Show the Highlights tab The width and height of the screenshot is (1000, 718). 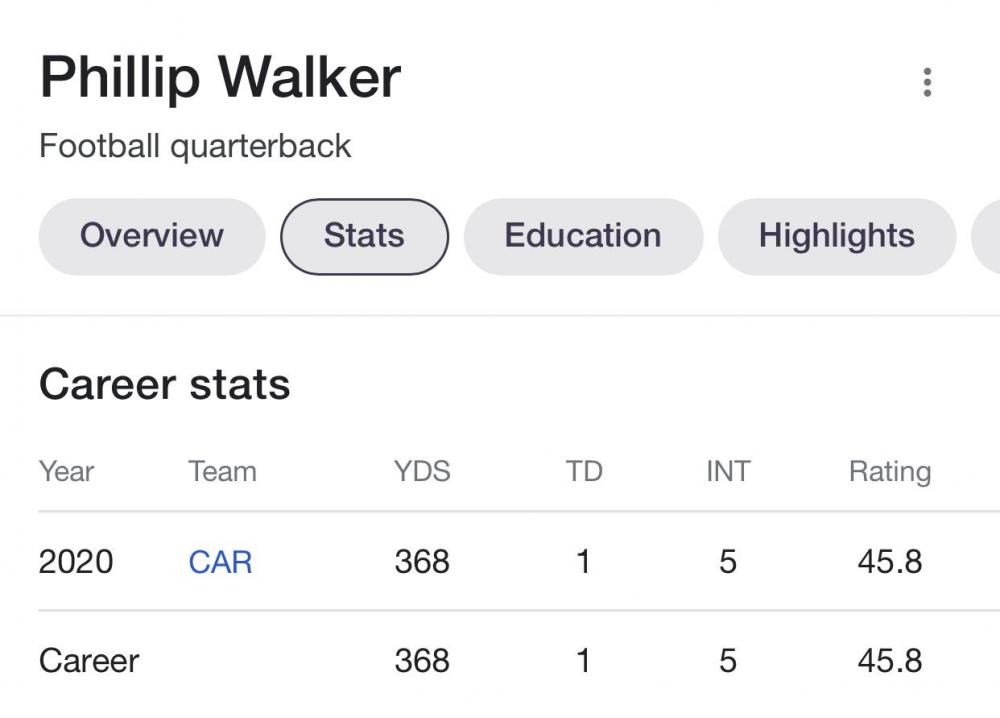836,236
